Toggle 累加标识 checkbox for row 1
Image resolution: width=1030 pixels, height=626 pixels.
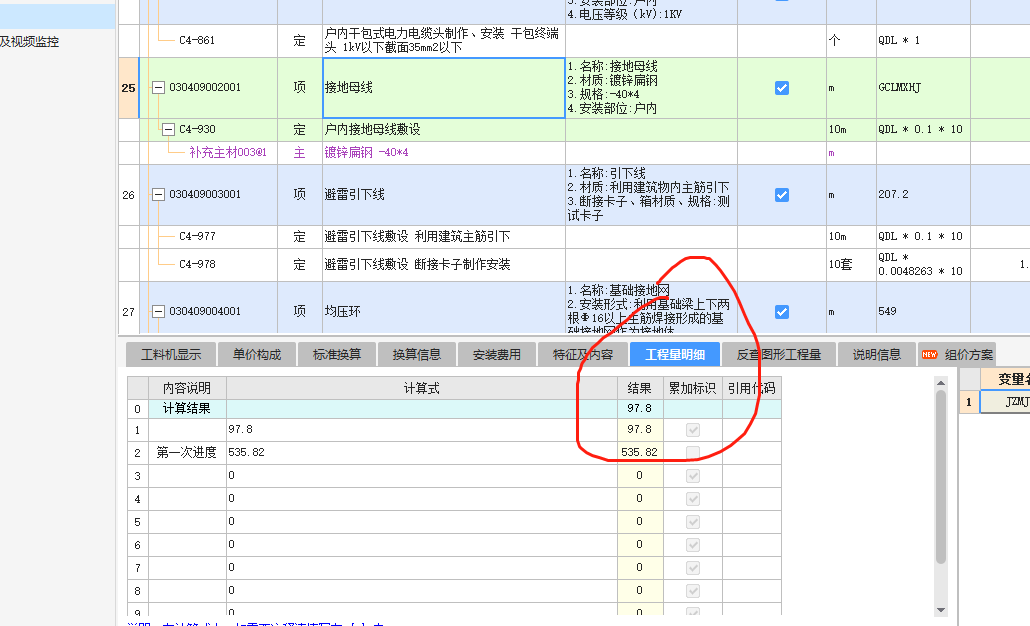pyautogui.click(x=693, y=430)
